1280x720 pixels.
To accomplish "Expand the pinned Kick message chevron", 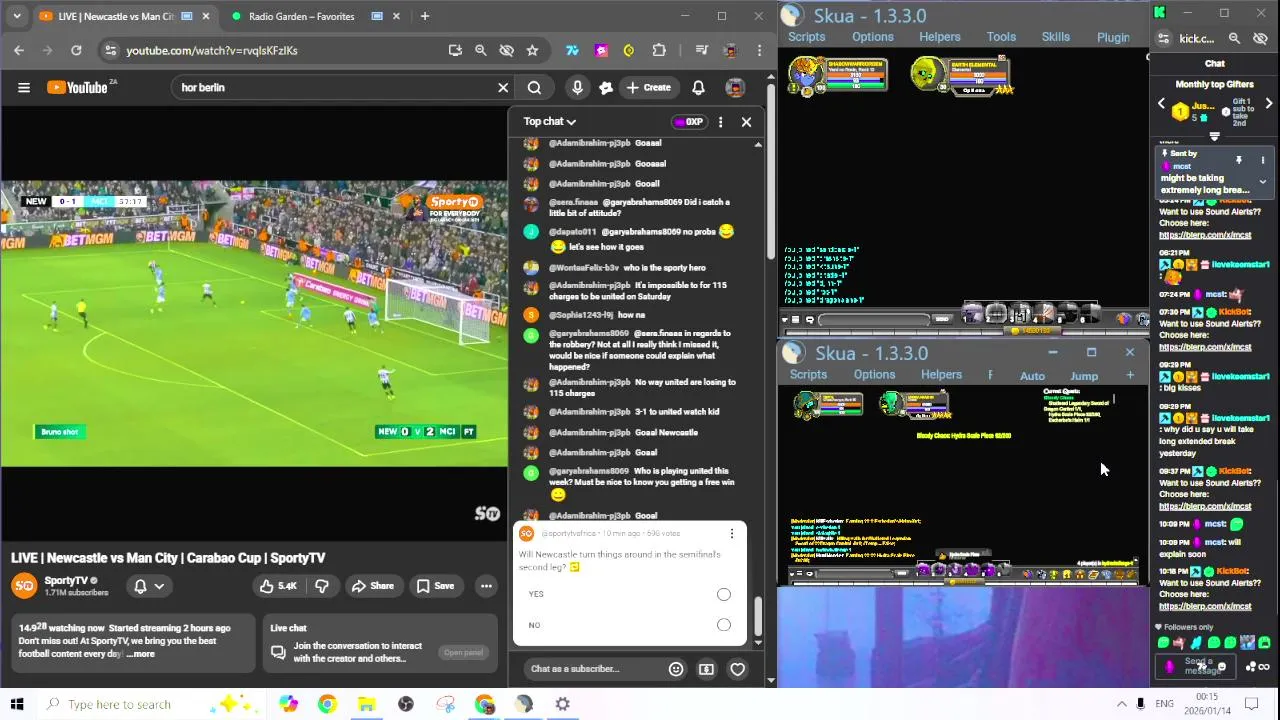I will pos(1262,182).
